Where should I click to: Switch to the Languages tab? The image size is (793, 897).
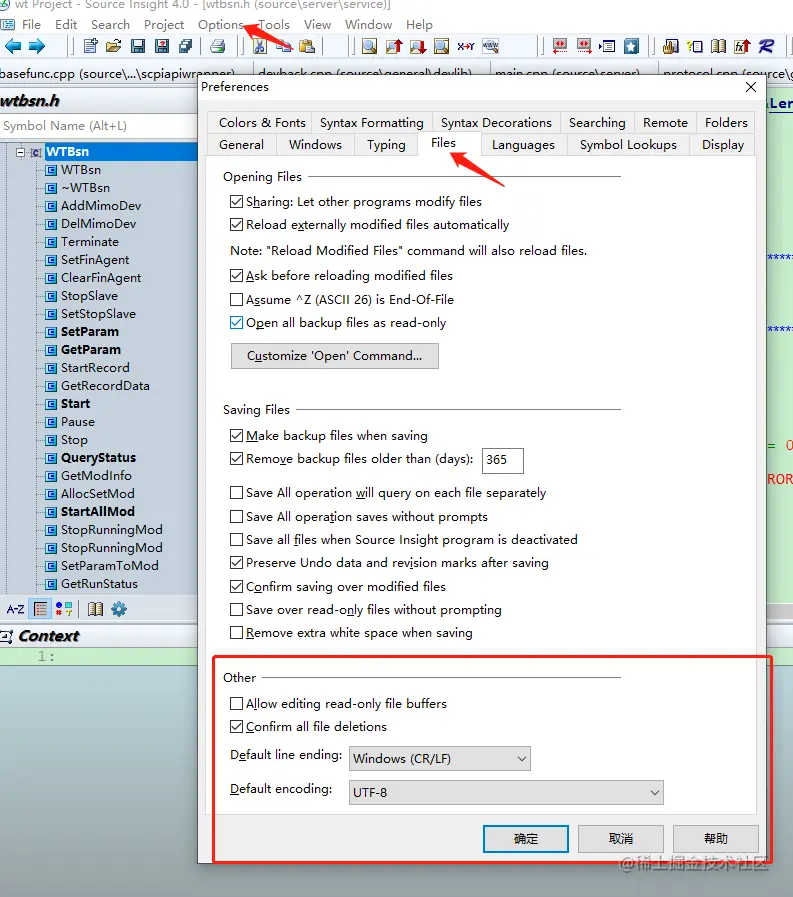[523, 145]
